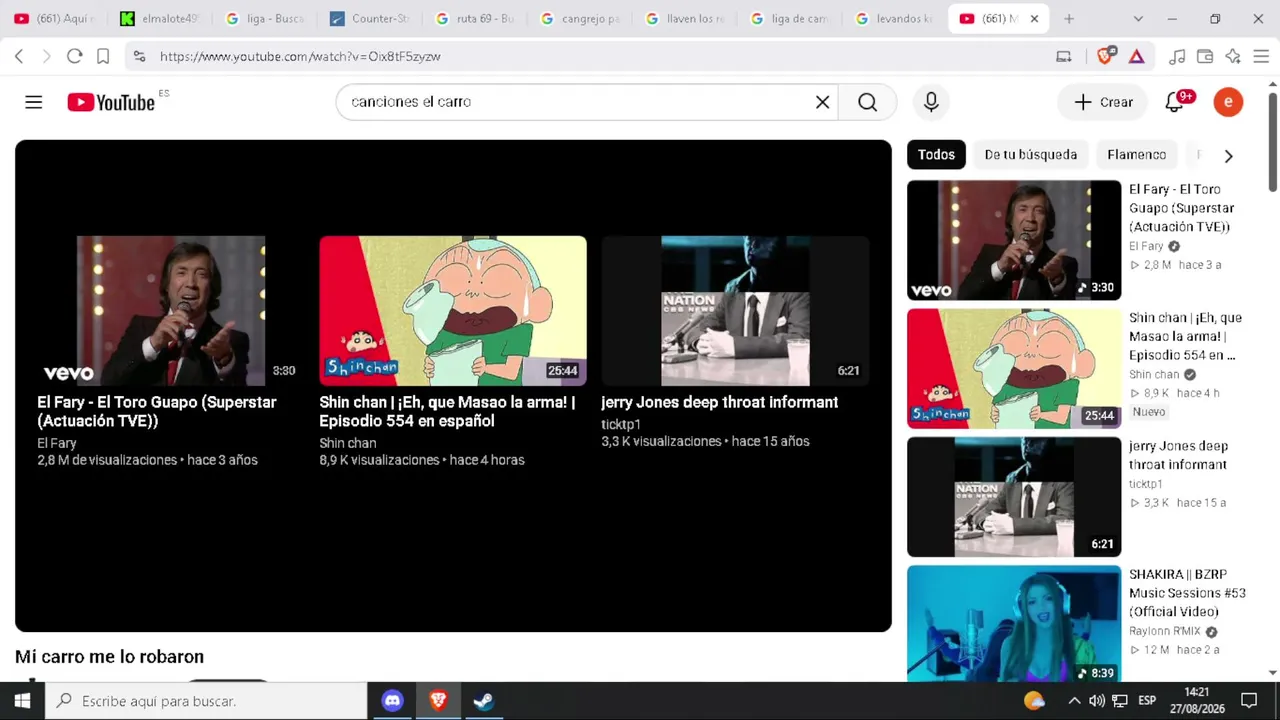Switch to the 'Aquí' YouTube tab
The image size is (1280, 720).
coord(56,19)
